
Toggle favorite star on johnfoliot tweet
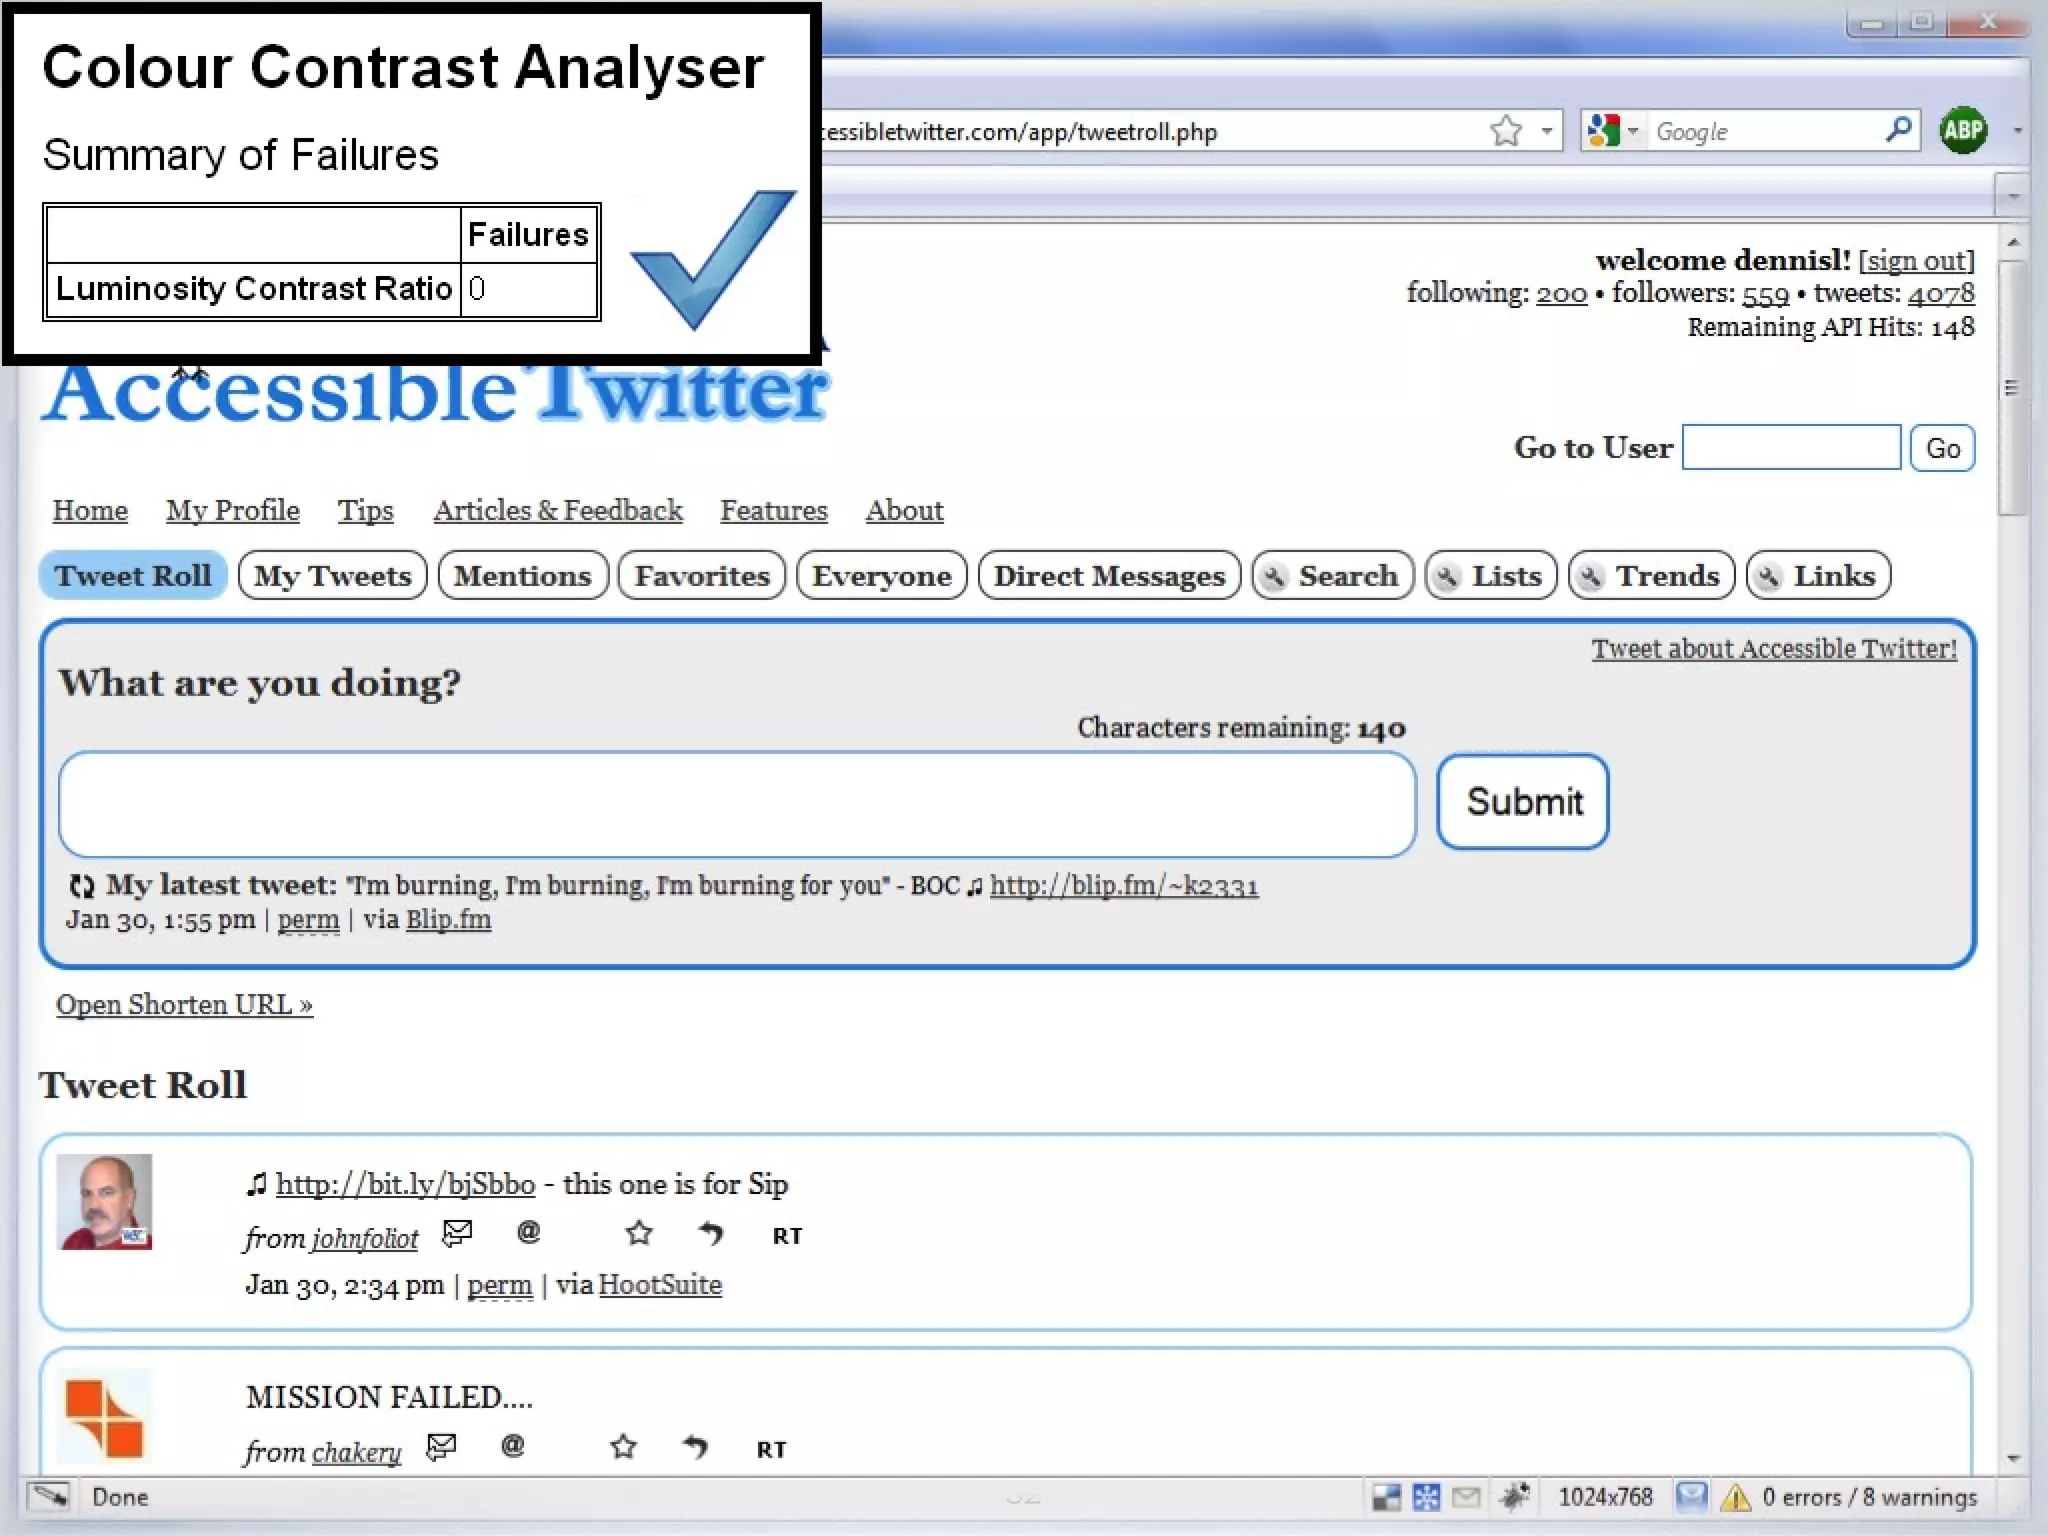[x=639, y=1233]
